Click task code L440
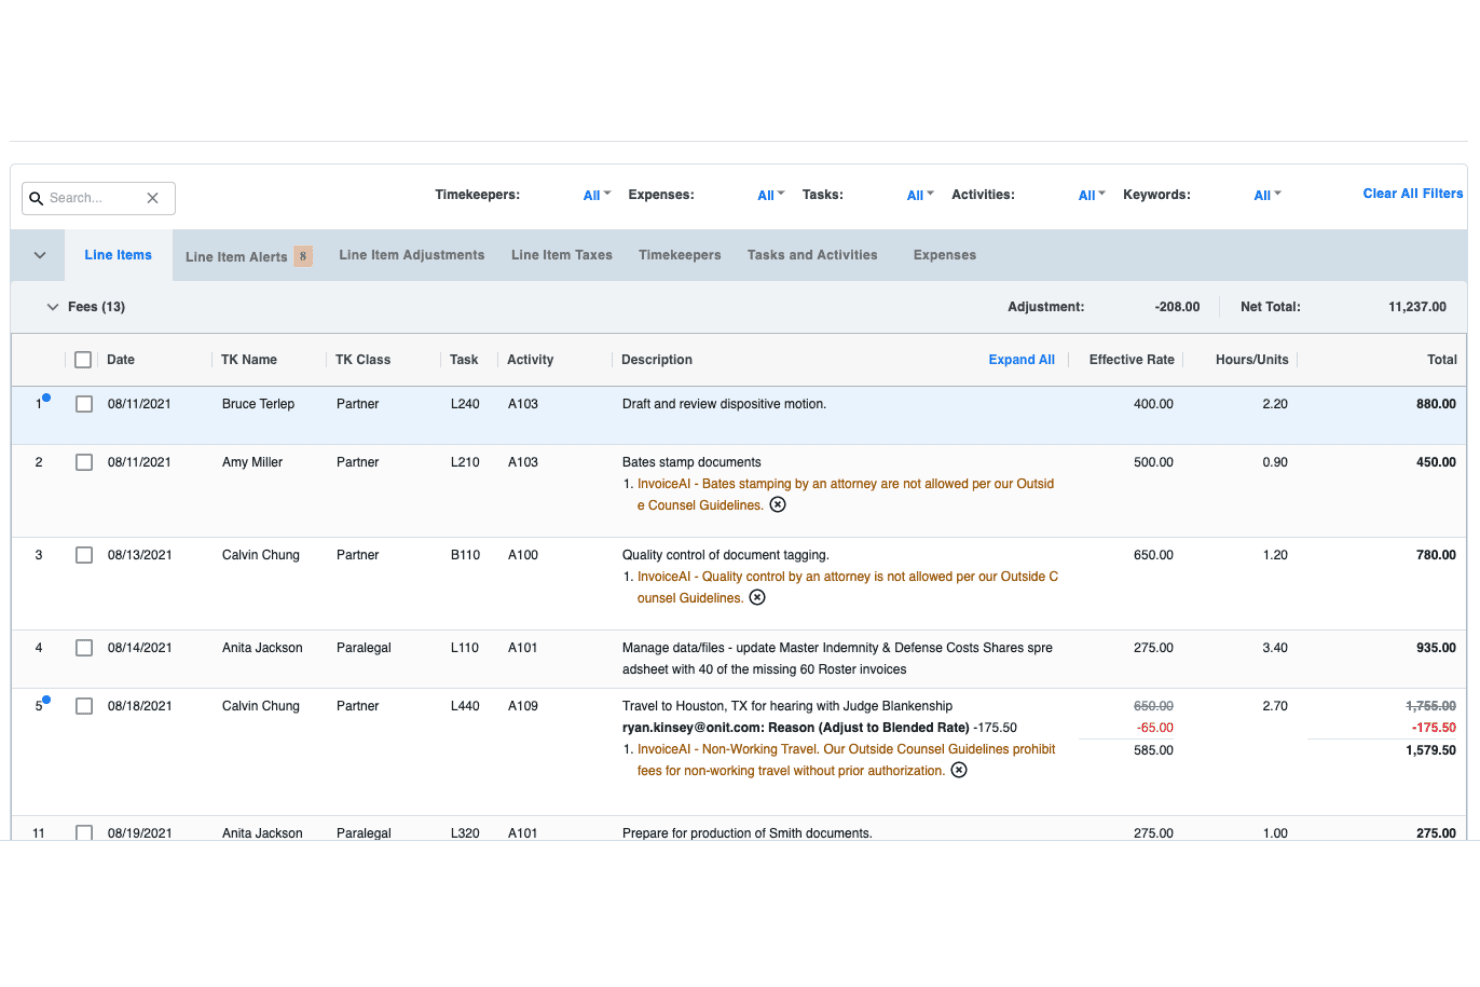The image size is (1480, 987). tap(465, 706)
